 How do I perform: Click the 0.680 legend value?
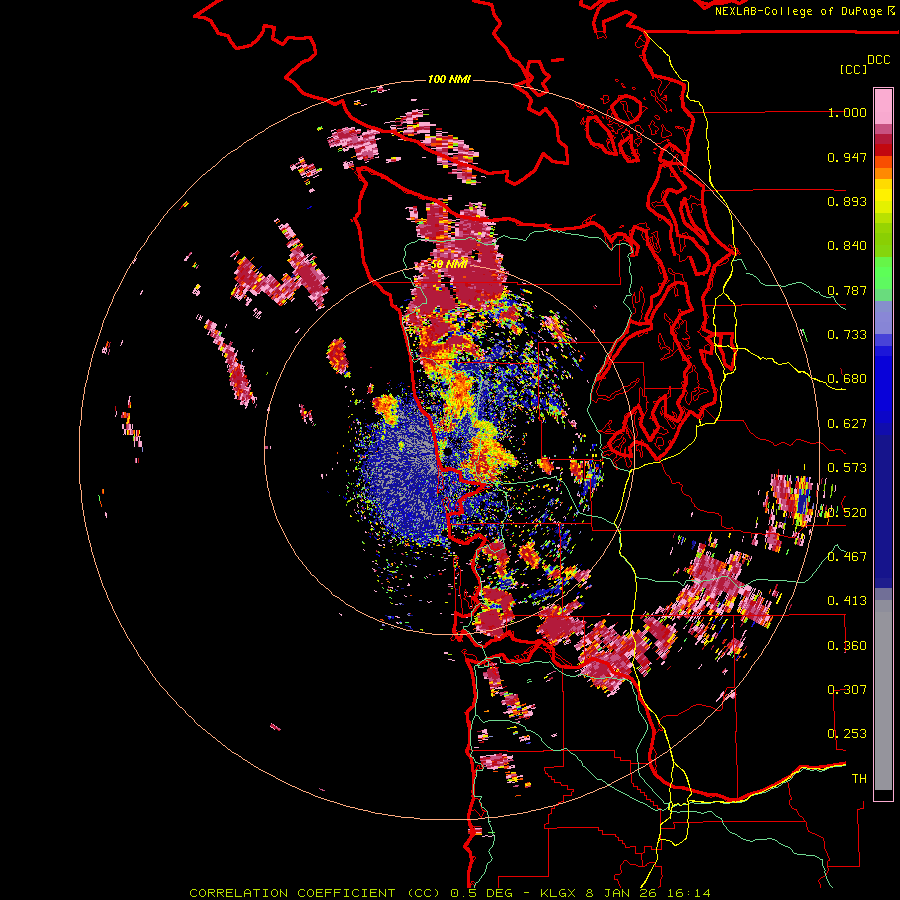tap(847, 379)
